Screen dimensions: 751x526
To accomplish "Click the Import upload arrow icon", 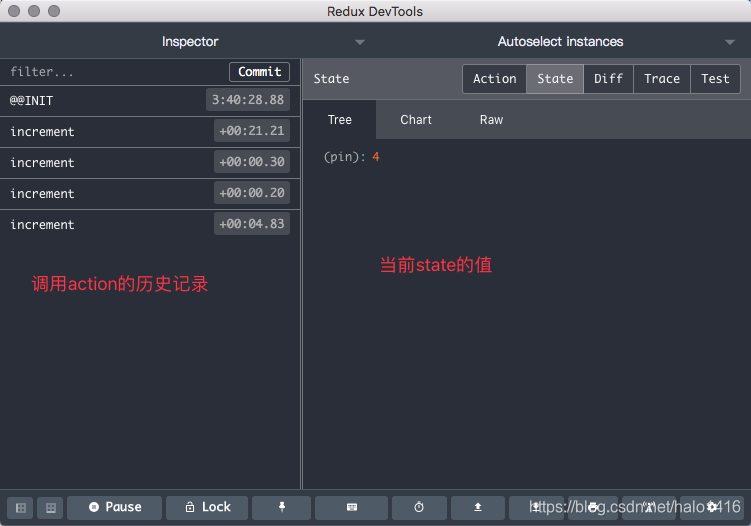I will pos(478,507).
